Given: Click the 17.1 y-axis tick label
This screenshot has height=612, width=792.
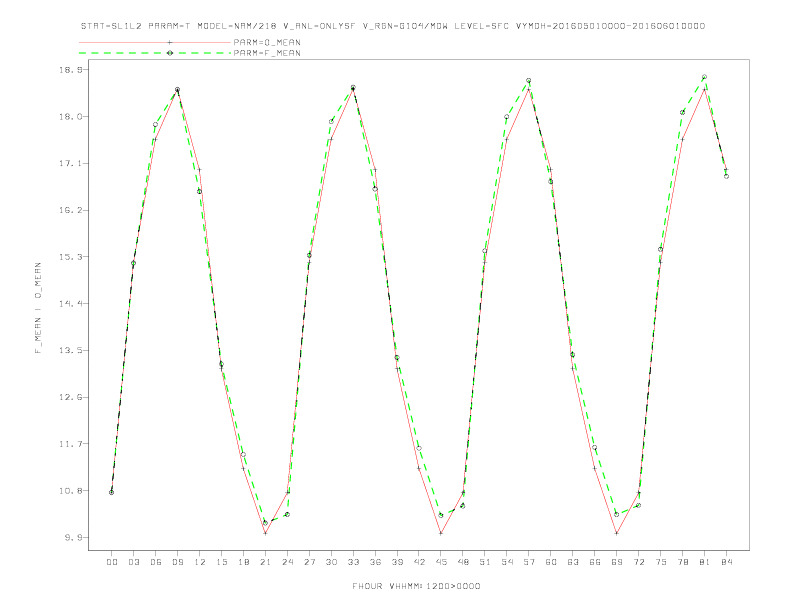Looking at the screenshot, I should [70, 164].
